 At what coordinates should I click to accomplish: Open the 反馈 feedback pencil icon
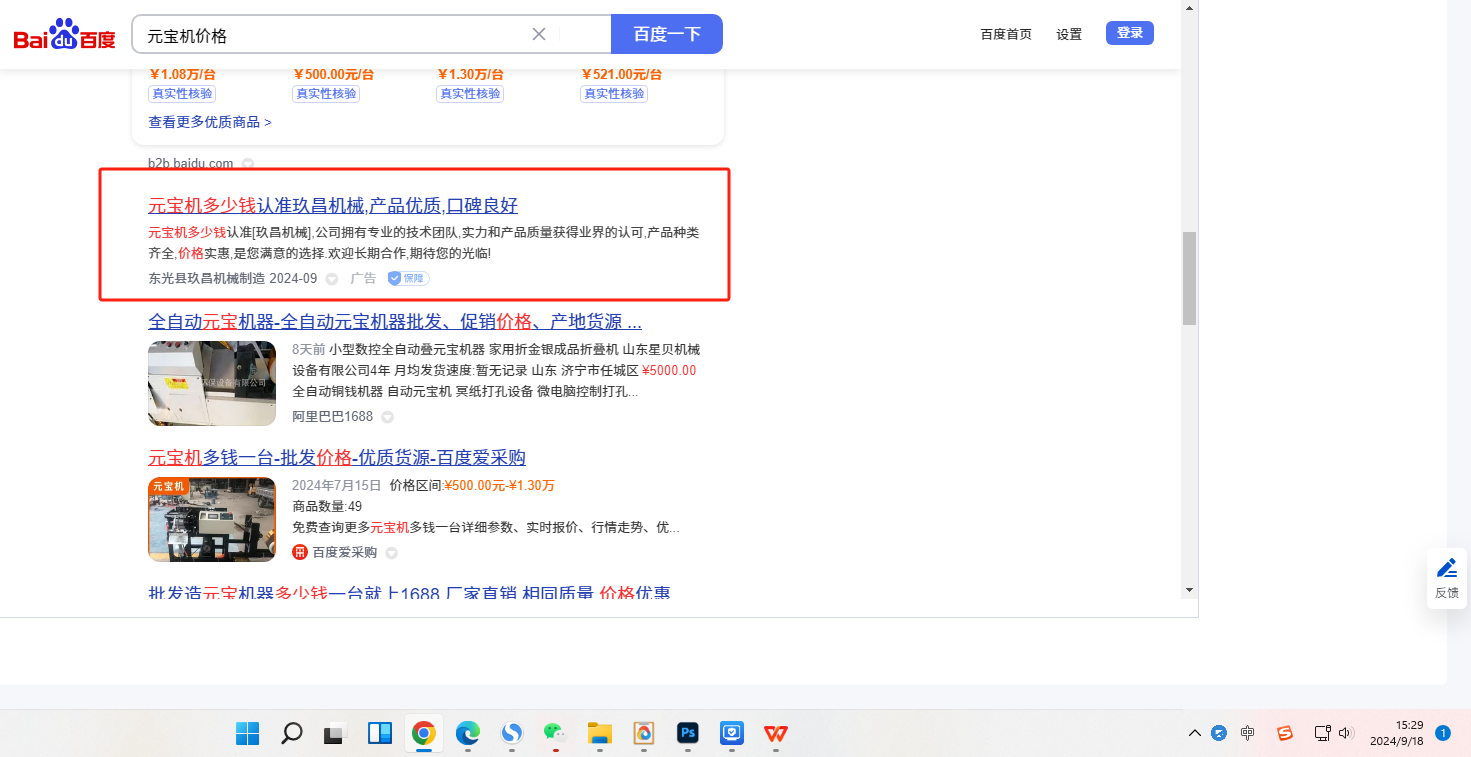[x=1446, y=569]
